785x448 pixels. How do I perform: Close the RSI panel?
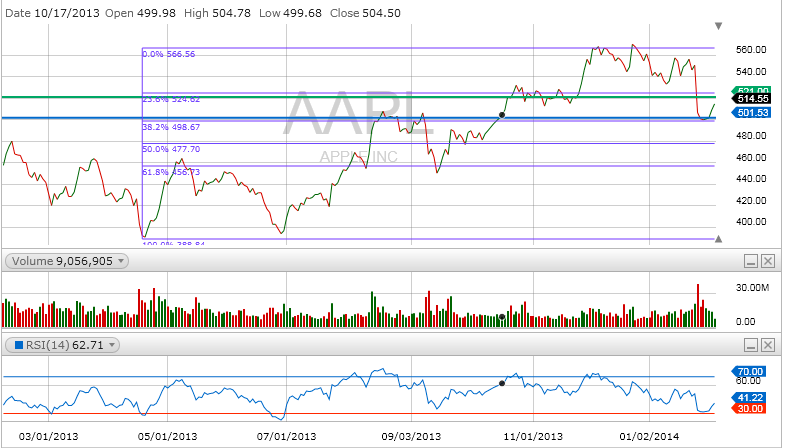pyautogui.click(x=768, y=345)
